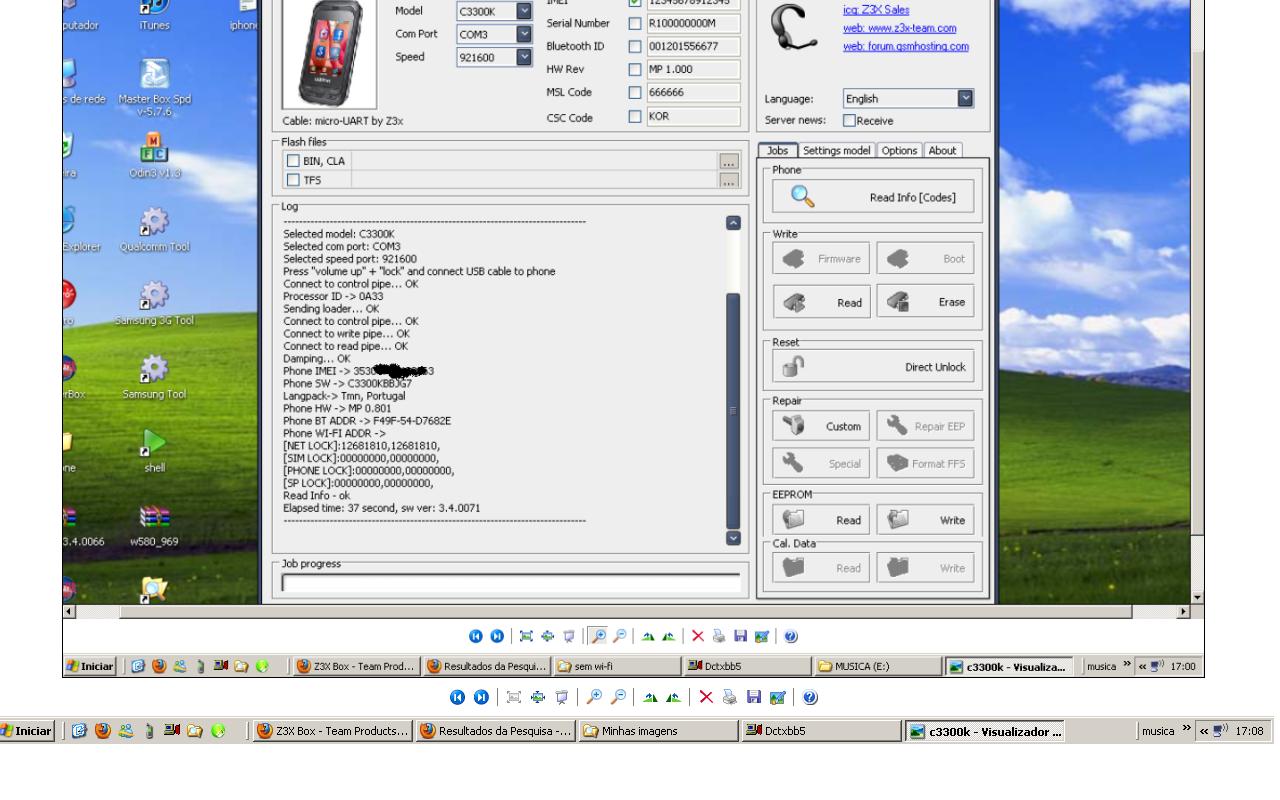
Task: Toggle the HW Rev checkbox
Action: [x=634, y=69]
